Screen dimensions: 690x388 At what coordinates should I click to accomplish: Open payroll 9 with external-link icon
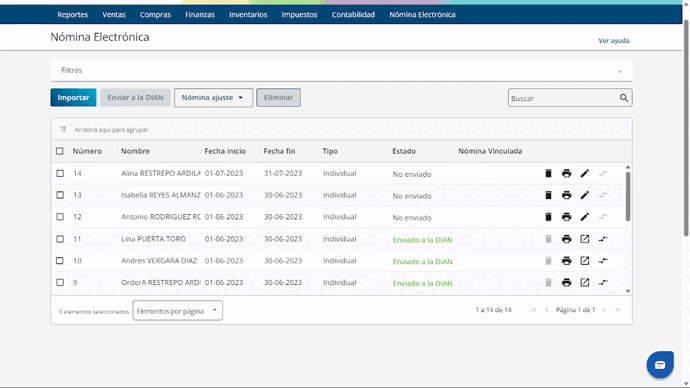tap(584, 282)
